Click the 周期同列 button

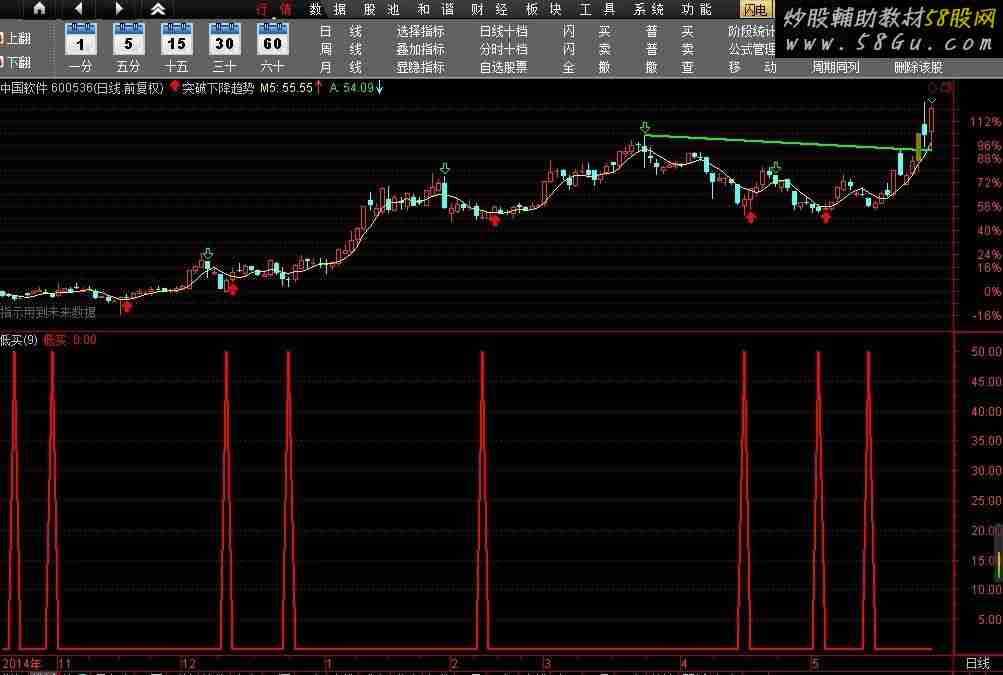click(835, 68)
